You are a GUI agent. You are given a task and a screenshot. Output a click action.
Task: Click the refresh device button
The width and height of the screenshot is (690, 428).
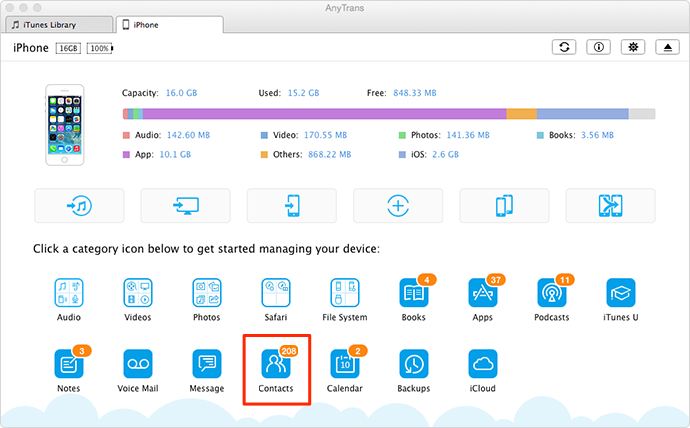[564, 47]
